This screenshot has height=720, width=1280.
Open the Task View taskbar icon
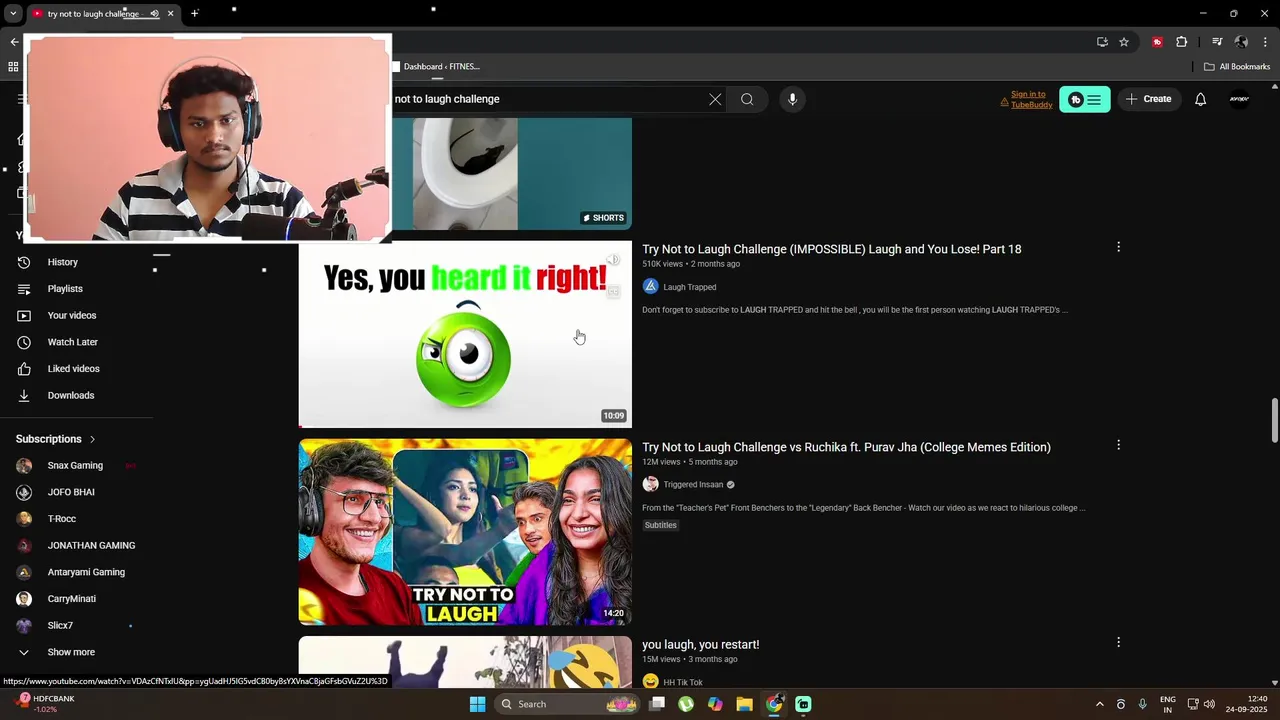pos(657,704)
